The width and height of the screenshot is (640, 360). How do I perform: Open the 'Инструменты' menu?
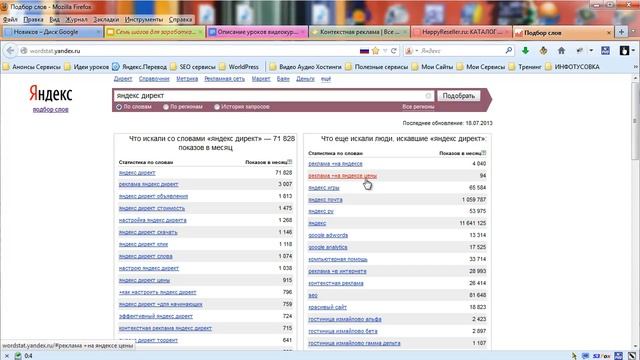point(144,19)
